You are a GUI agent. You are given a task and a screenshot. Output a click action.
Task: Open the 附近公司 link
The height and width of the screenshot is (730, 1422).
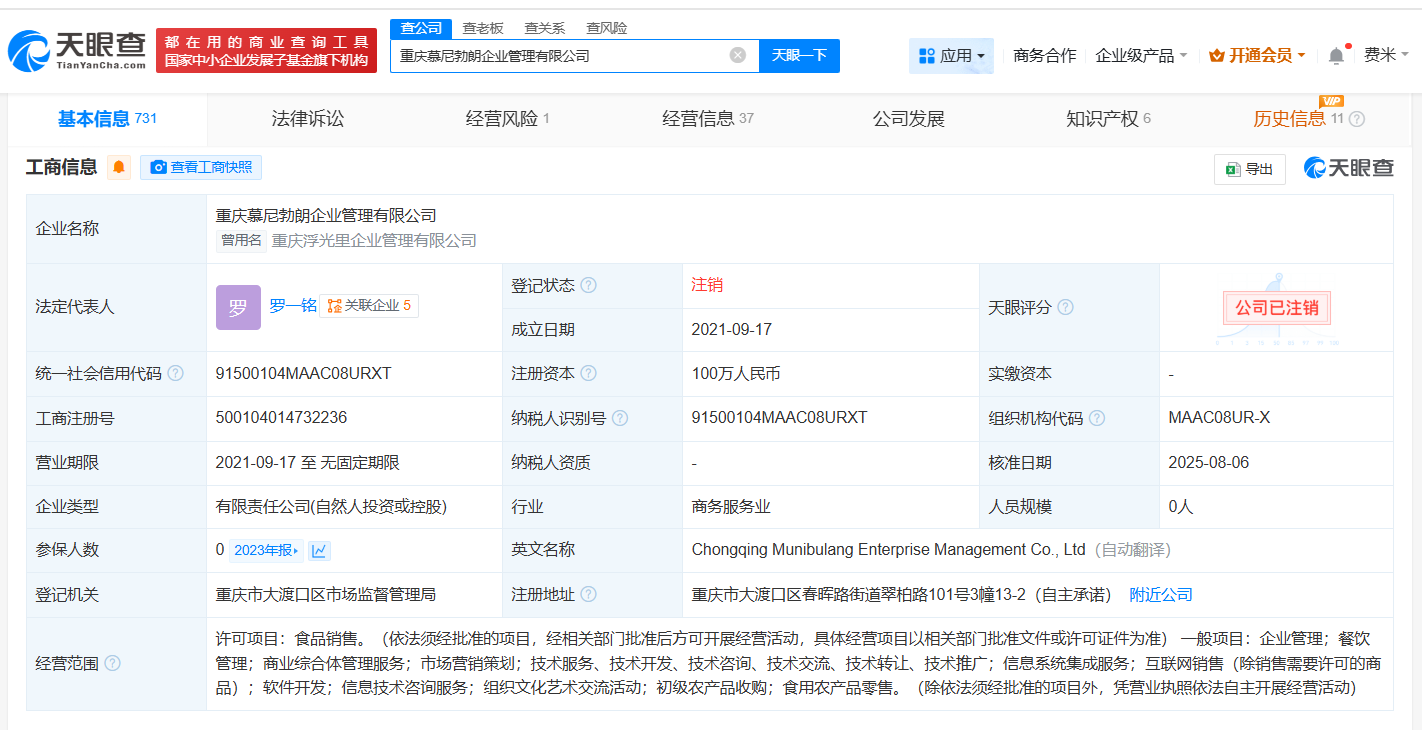point(1160,593)
